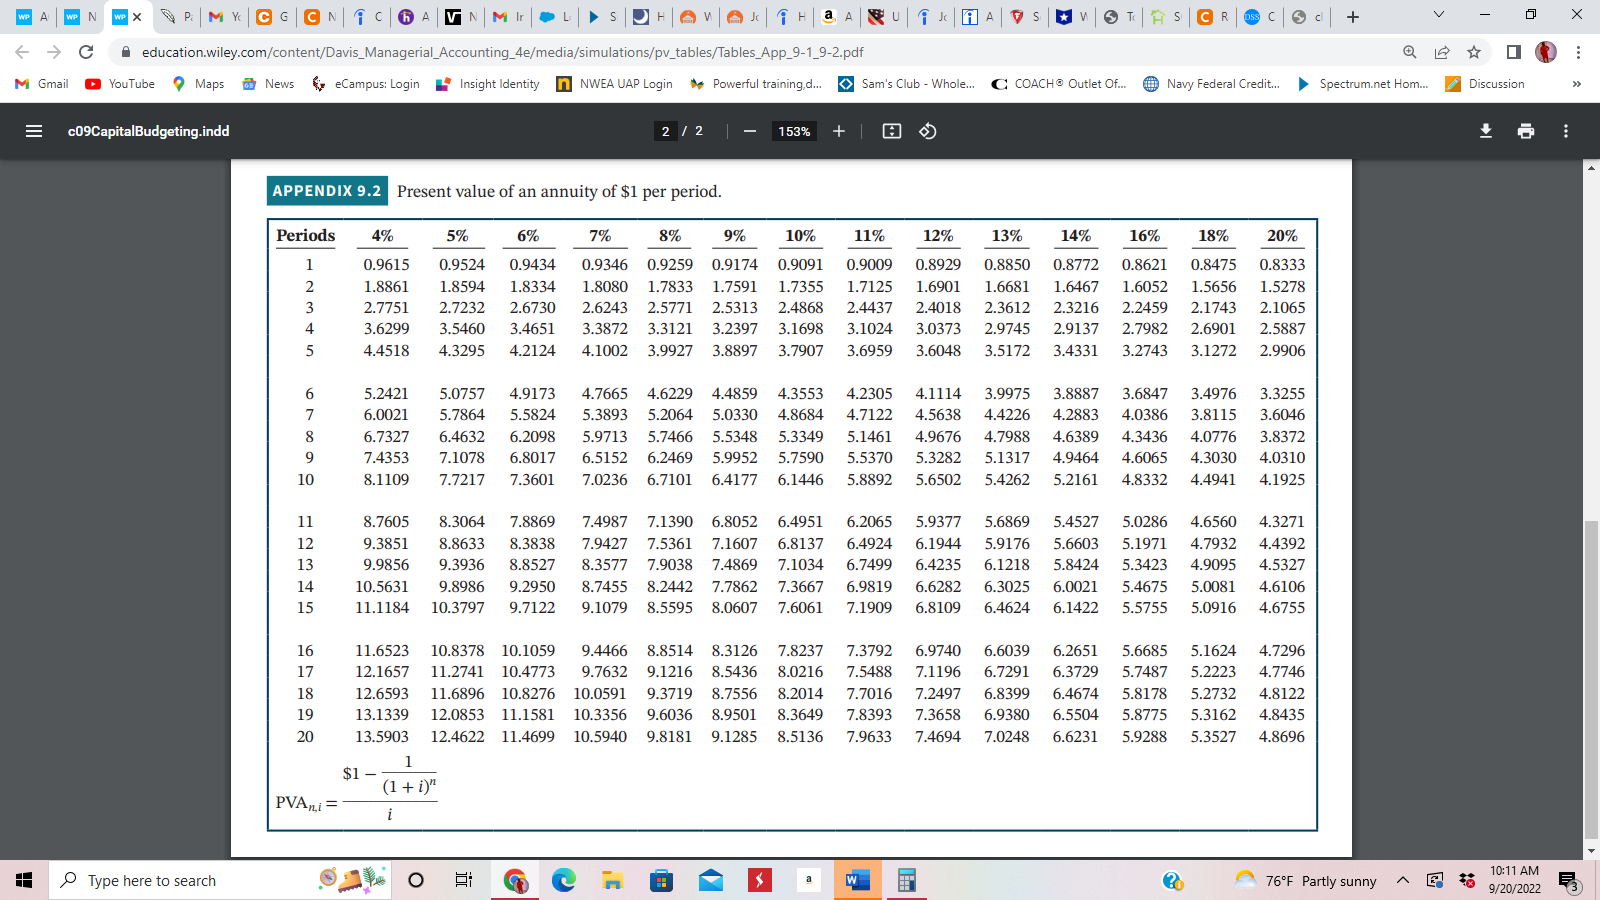
Task: Download the PDF file
Action: coord(1486,131)
